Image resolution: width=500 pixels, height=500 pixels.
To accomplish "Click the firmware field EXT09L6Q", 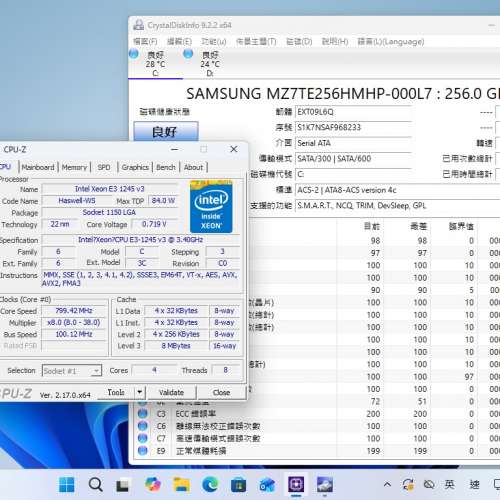I will [353, 112].
